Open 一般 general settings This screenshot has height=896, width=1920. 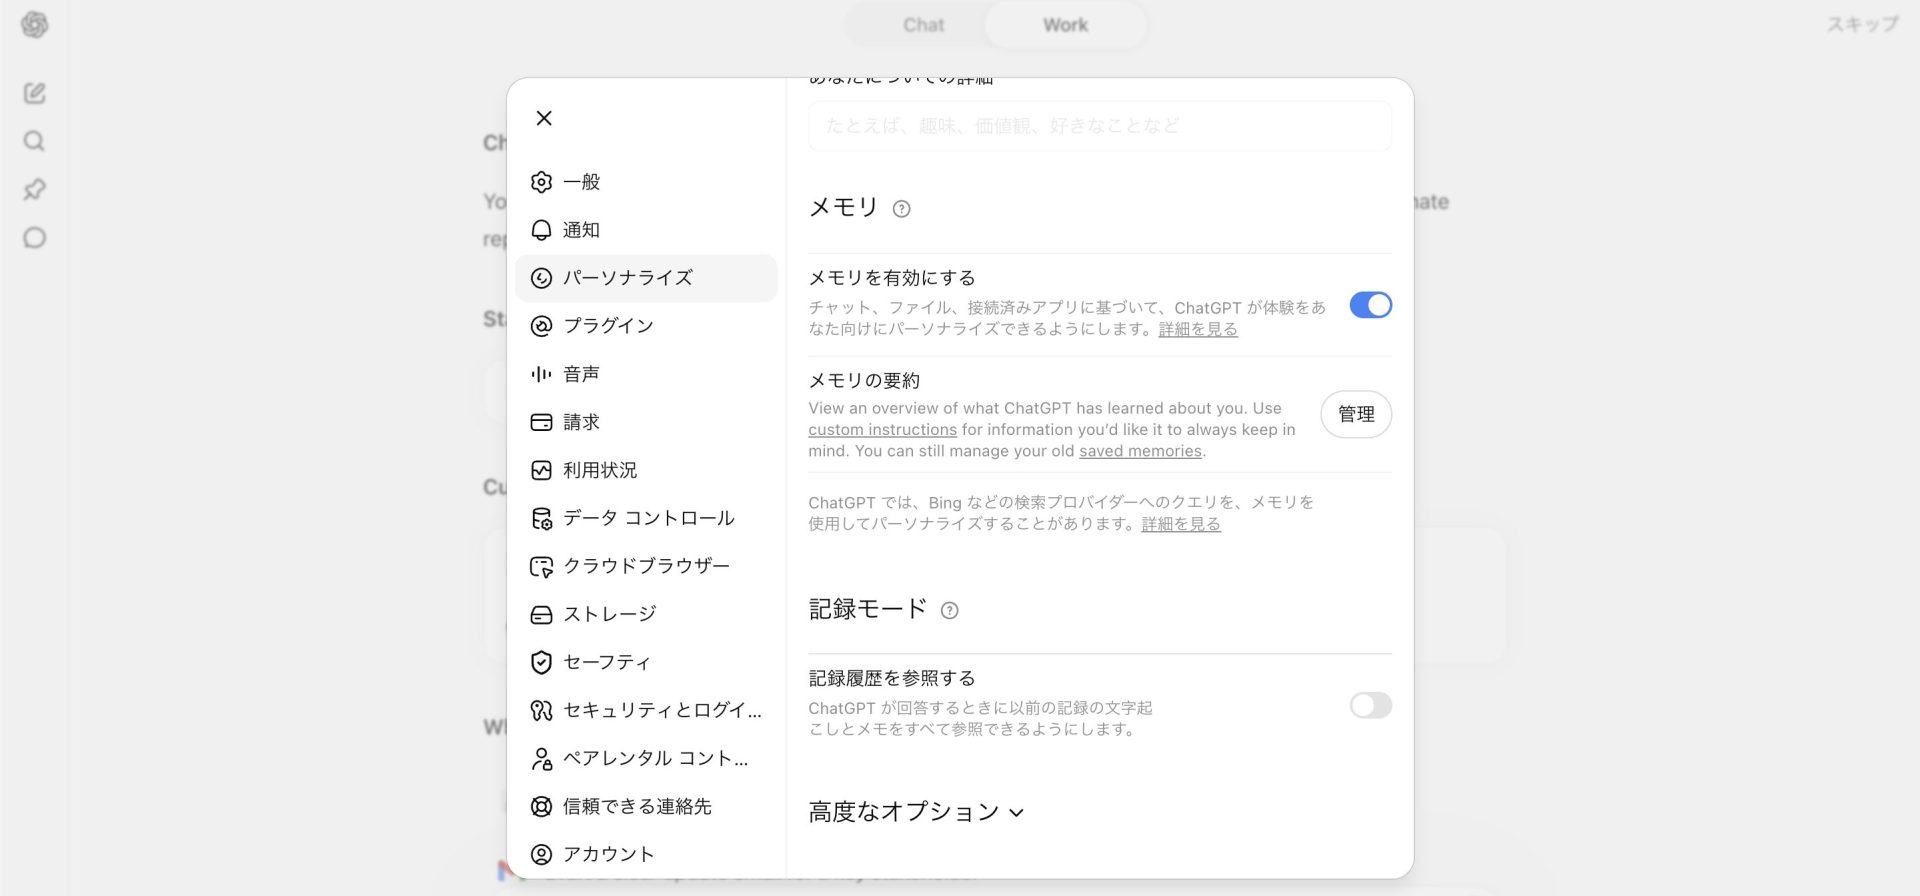coord(646,182)
